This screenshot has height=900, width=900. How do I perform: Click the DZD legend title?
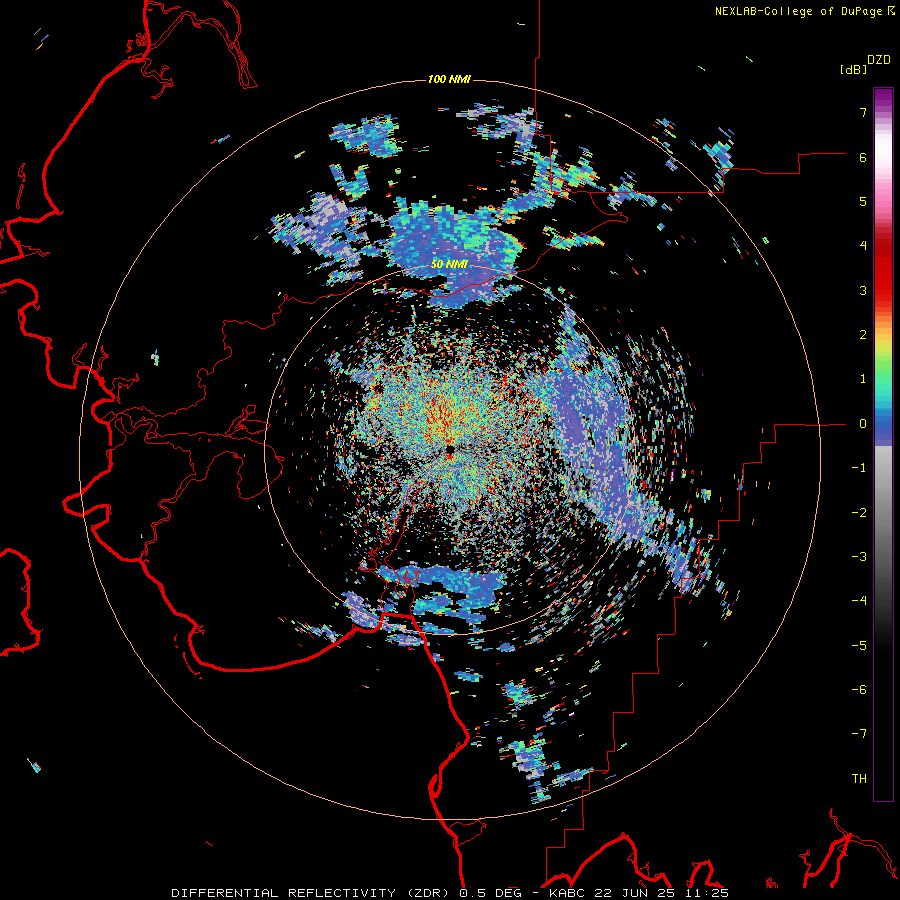coord(879,60)
